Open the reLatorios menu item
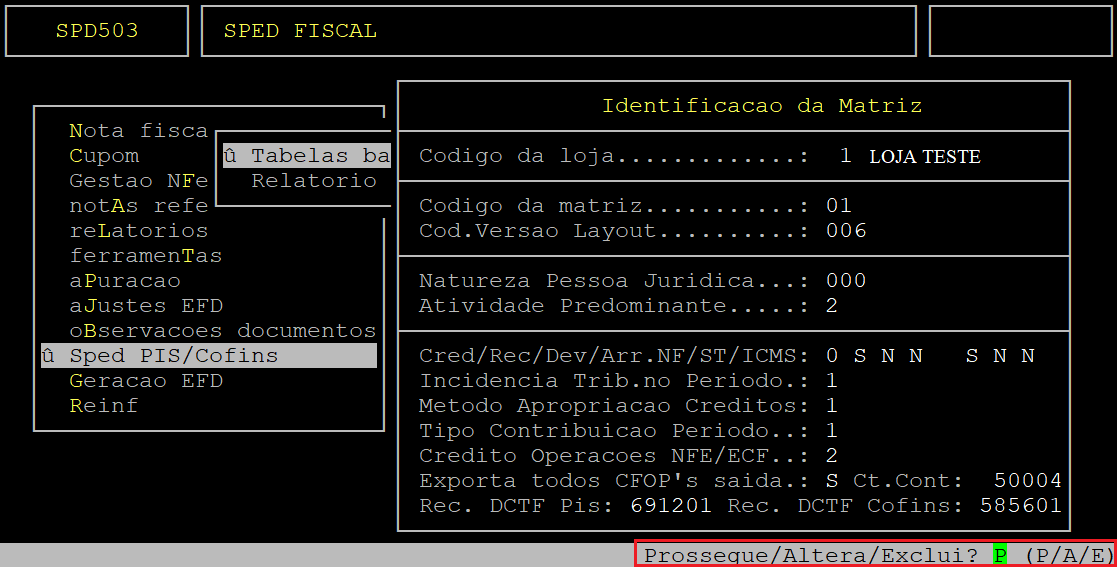The image size is (1117, 567). click(x=139, y=231)
